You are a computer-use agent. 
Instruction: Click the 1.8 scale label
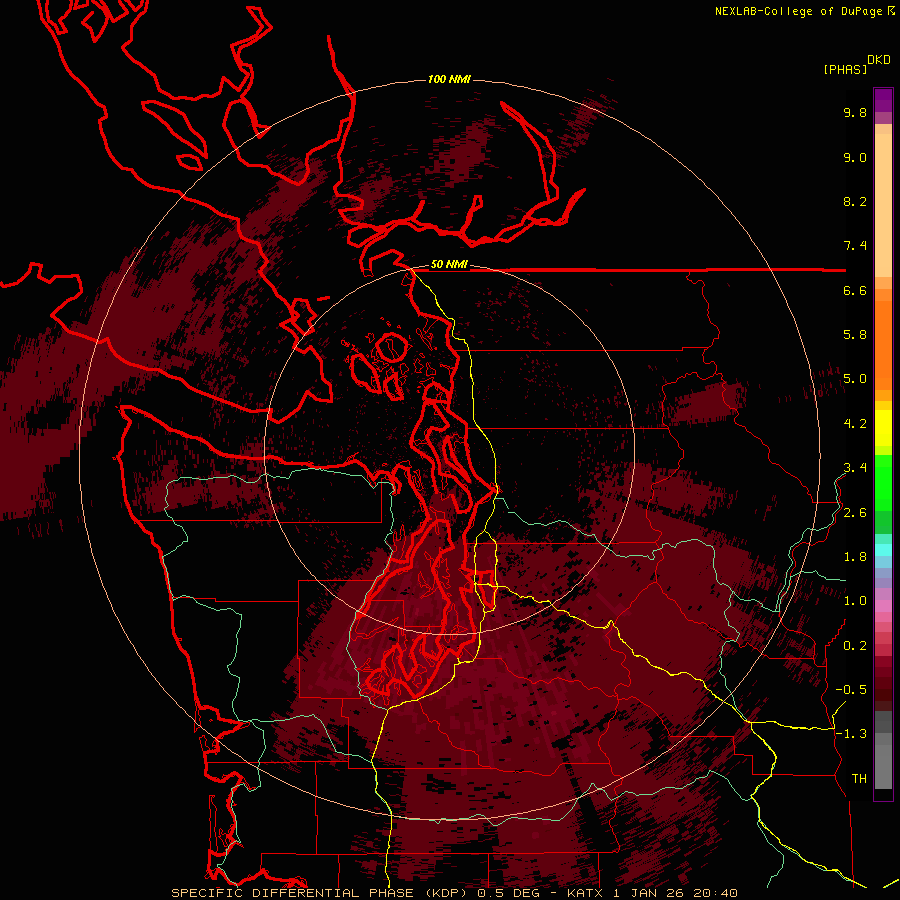pyautogui.click(x=855, y=557)
